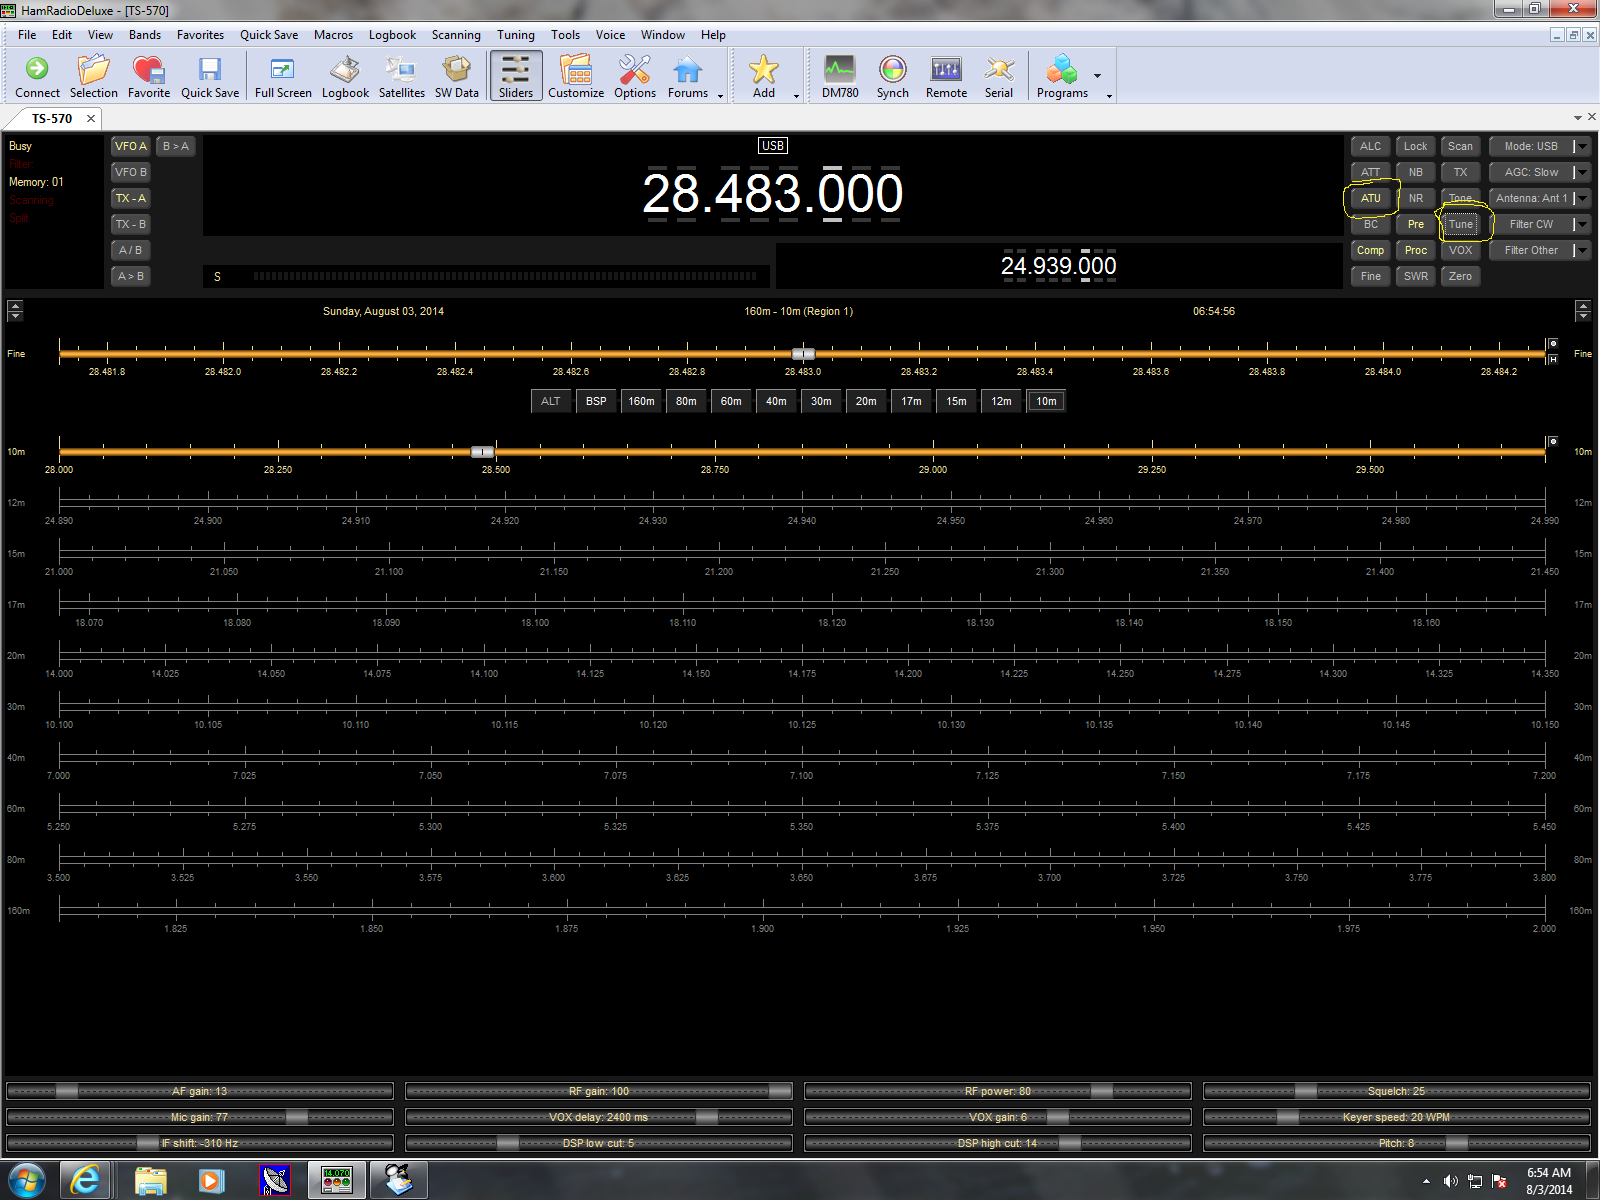Open the DM780 digital mode program
Image resolution: width=1600 pixels, height=1200 pixels.
coord(840,77)
